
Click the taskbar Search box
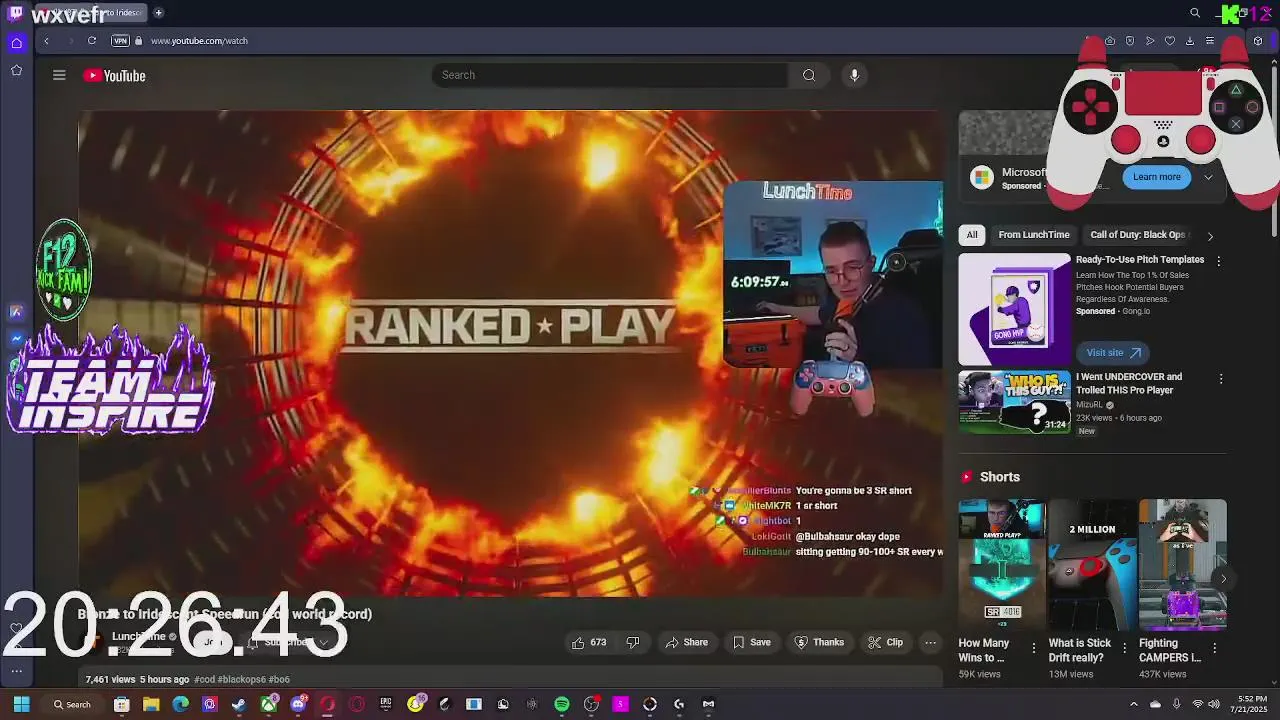pyautogui.click(x=73, y=704)
